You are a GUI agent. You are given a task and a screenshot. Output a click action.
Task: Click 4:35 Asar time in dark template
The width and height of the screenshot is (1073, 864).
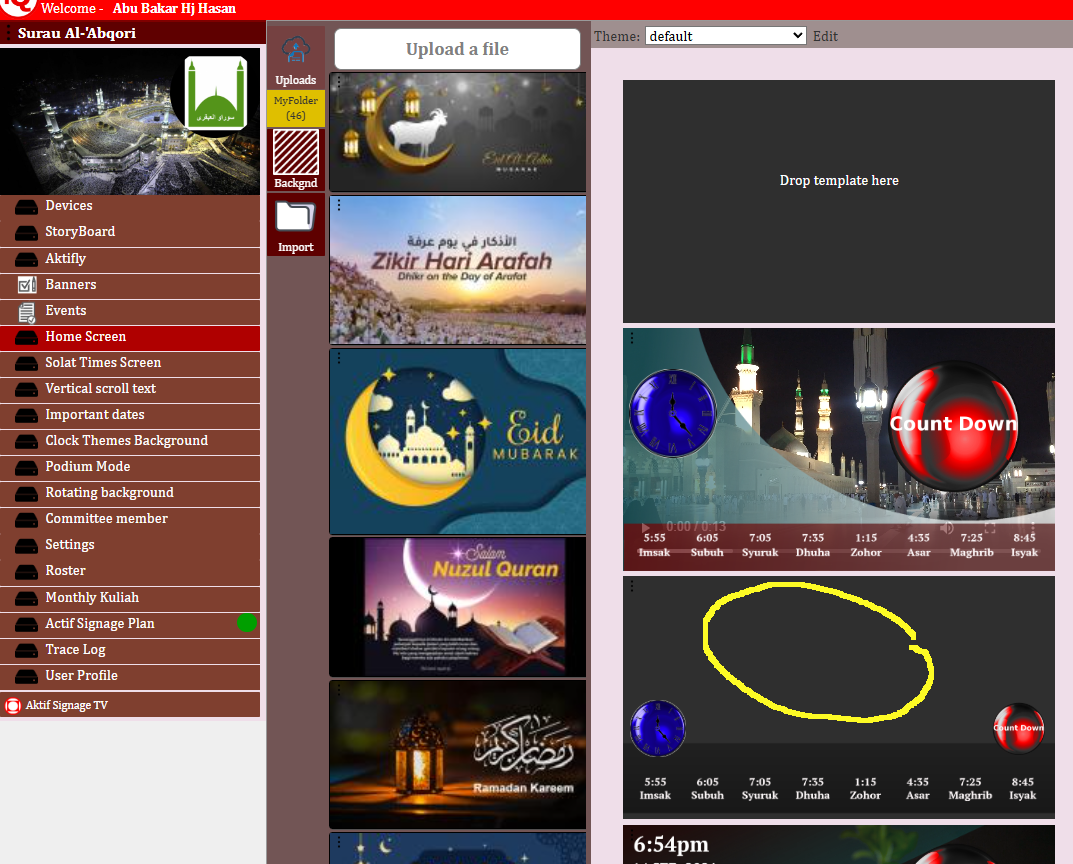coord(918,788)
